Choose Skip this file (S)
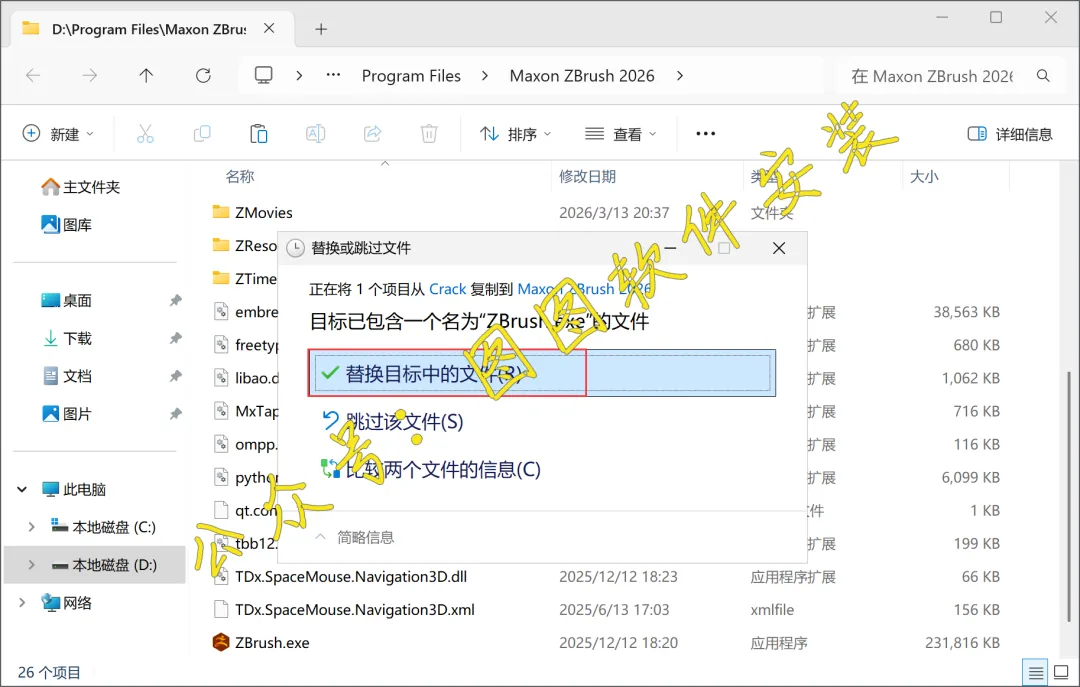The image size is (1080, 687). point(394,421)
